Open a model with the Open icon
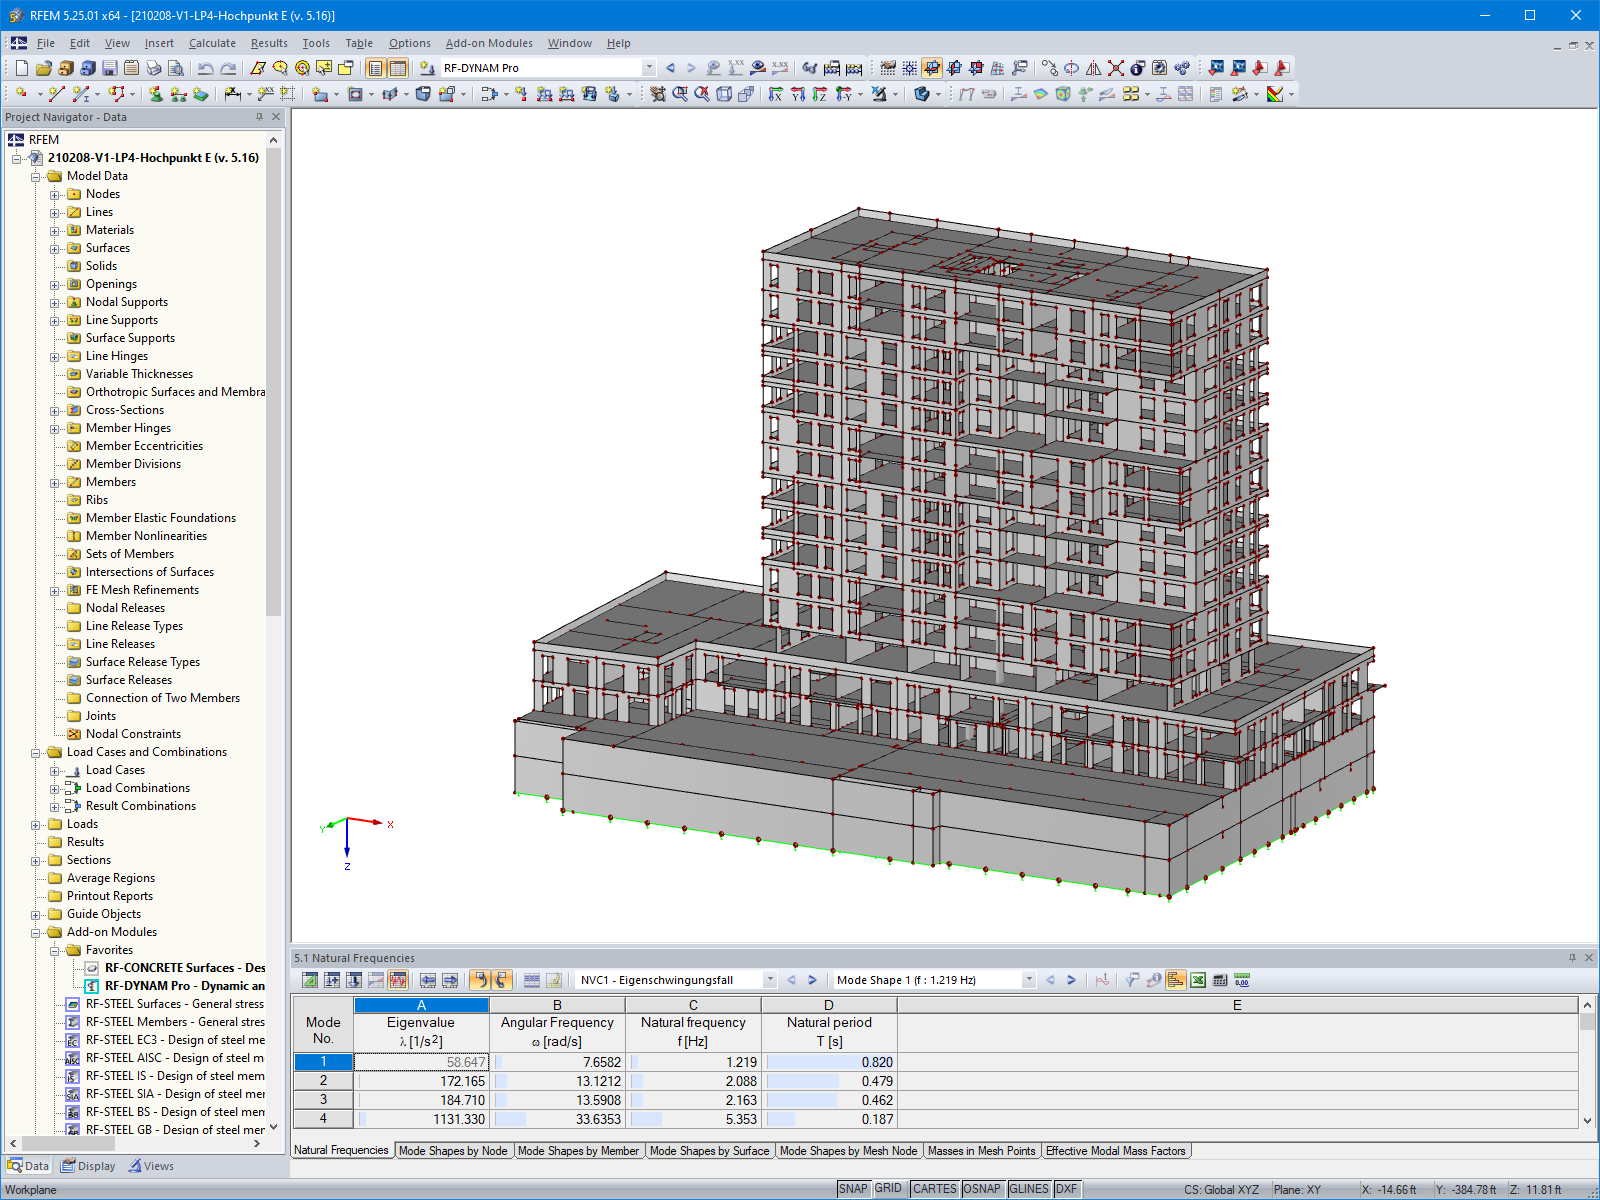Viewport: 1600px width, 1200px height. pyautogui.click(x=43, y=68)
